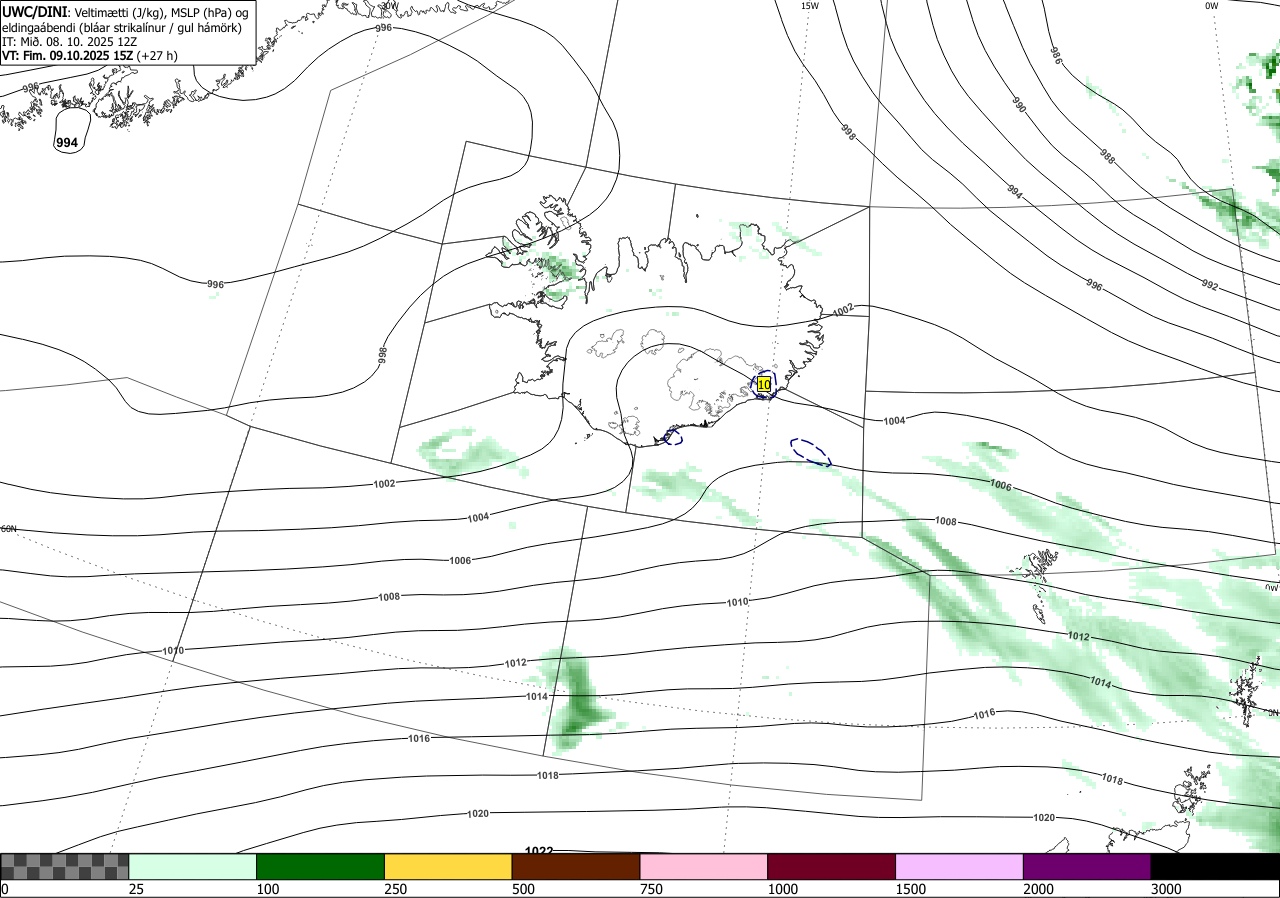
Task: Click the 15W longitude label
Action: pos(809,6)
